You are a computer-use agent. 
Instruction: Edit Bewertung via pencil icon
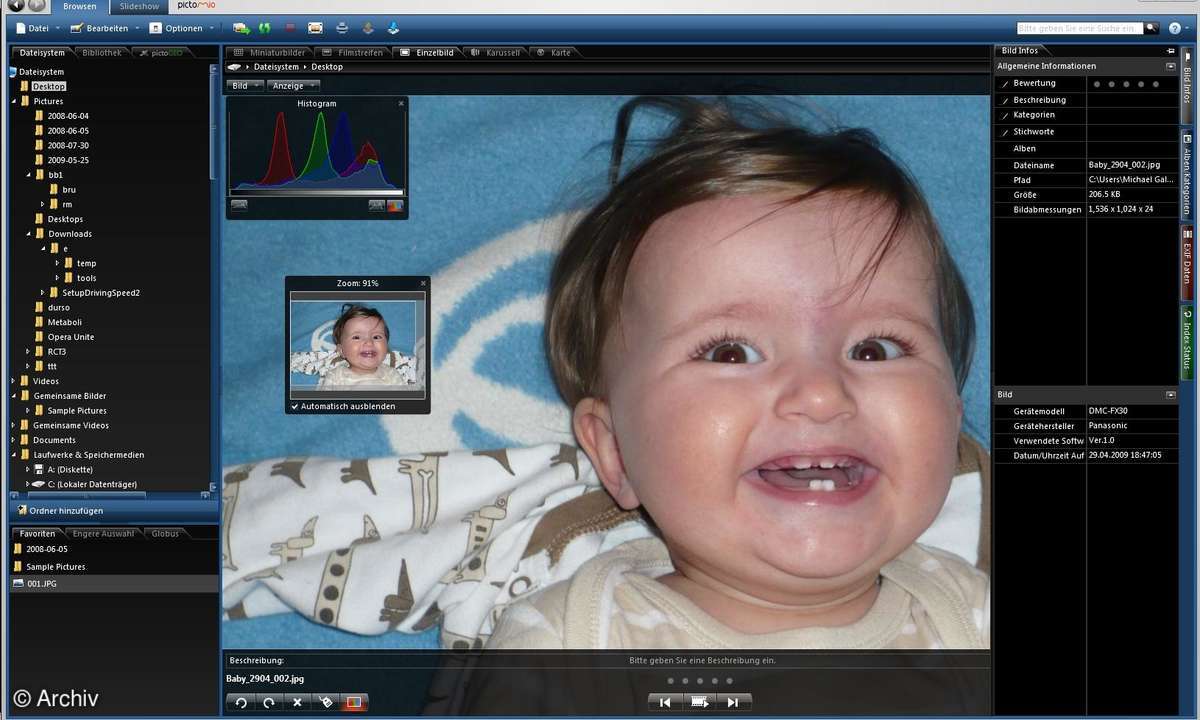click(x=1005, y=84)
